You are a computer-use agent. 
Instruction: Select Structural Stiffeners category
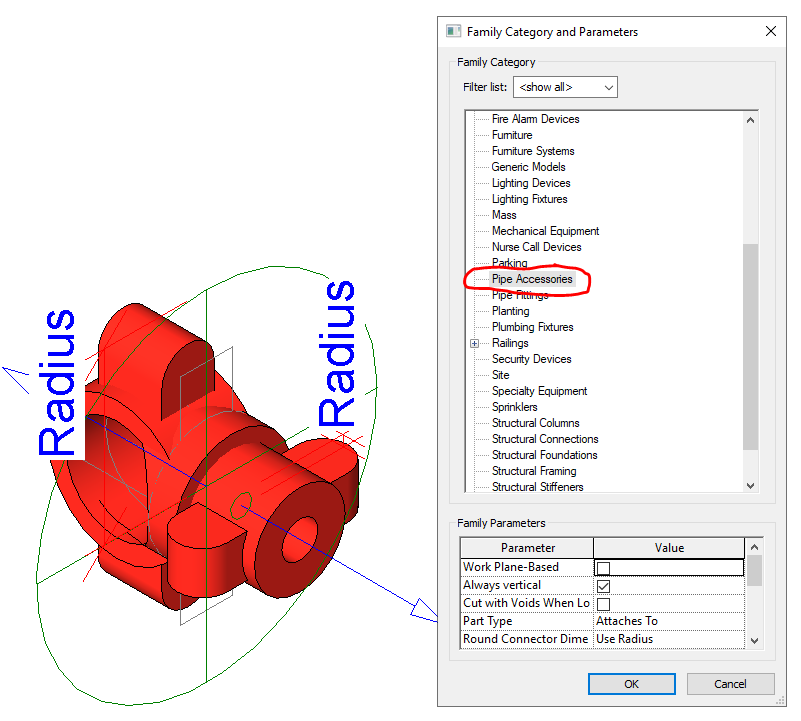pyautogui.click(x=537, y=487)
